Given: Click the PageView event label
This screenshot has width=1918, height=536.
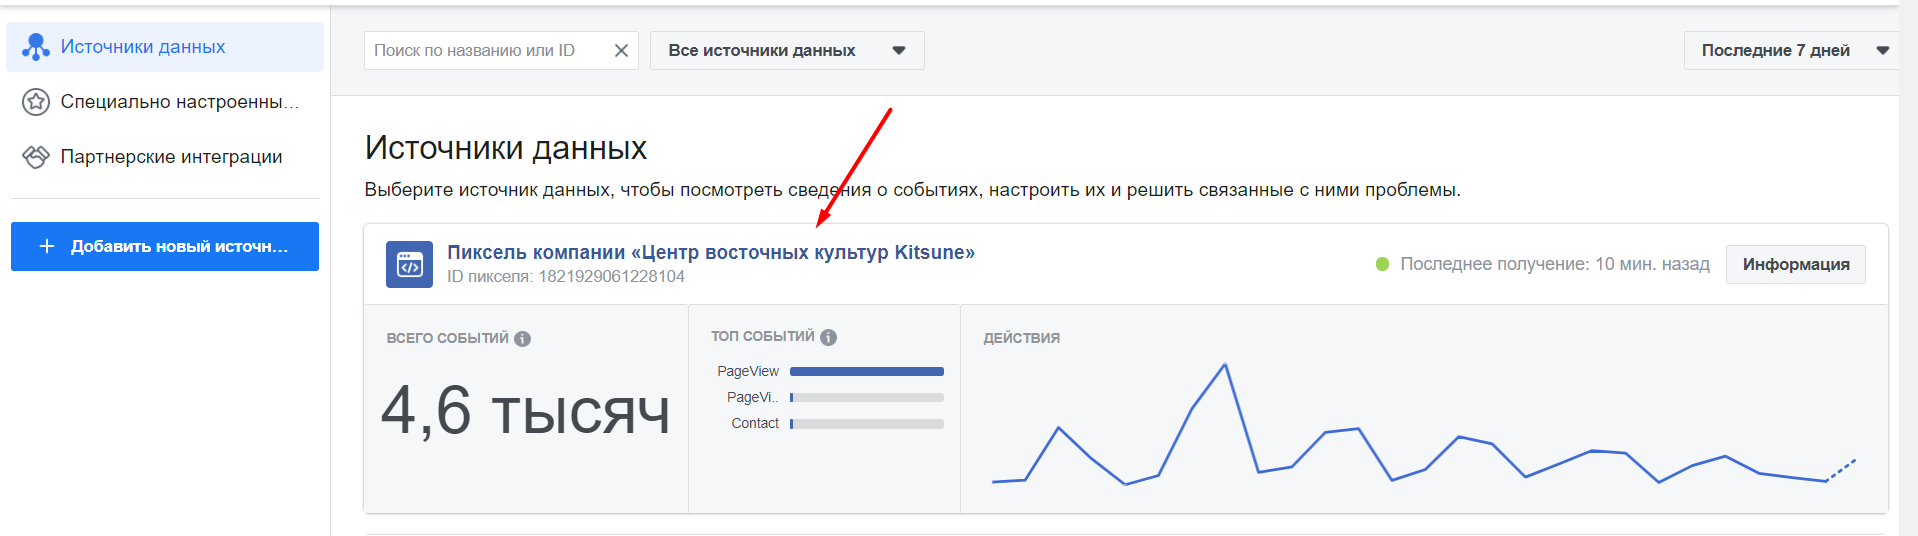Looking at the screenshot, I should point(748,371).
